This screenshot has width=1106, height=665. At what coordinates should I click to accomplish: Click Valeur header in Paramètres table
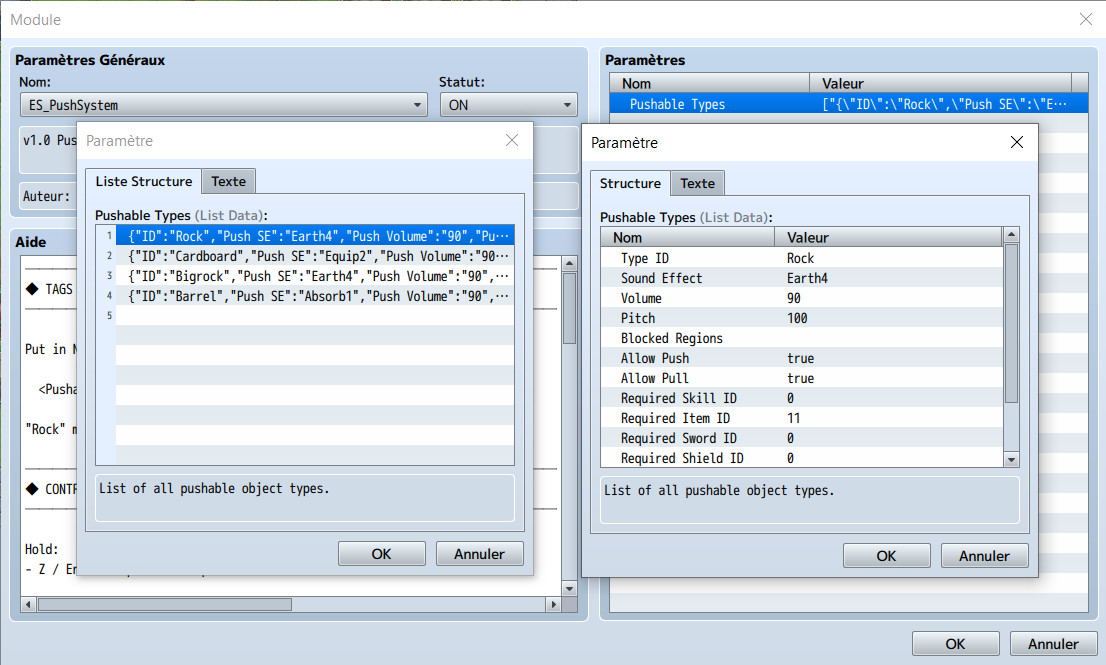(940, 83)
